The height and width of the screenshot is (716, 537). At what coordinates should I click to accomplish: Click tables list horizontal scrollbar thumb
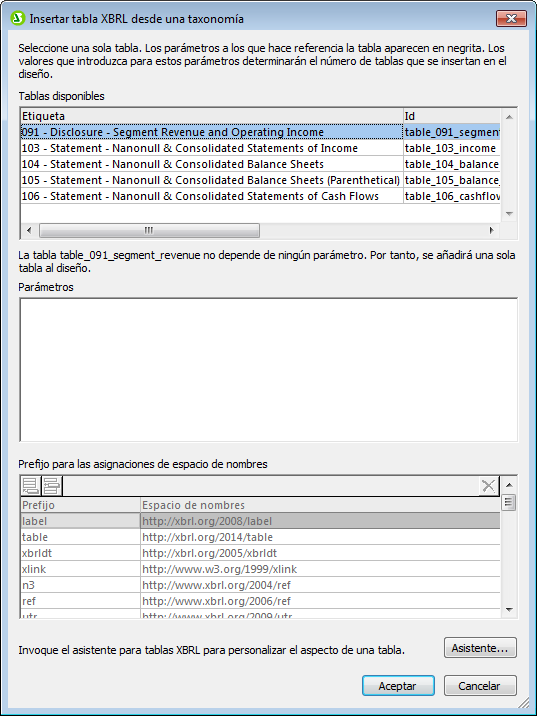(149, 230)
